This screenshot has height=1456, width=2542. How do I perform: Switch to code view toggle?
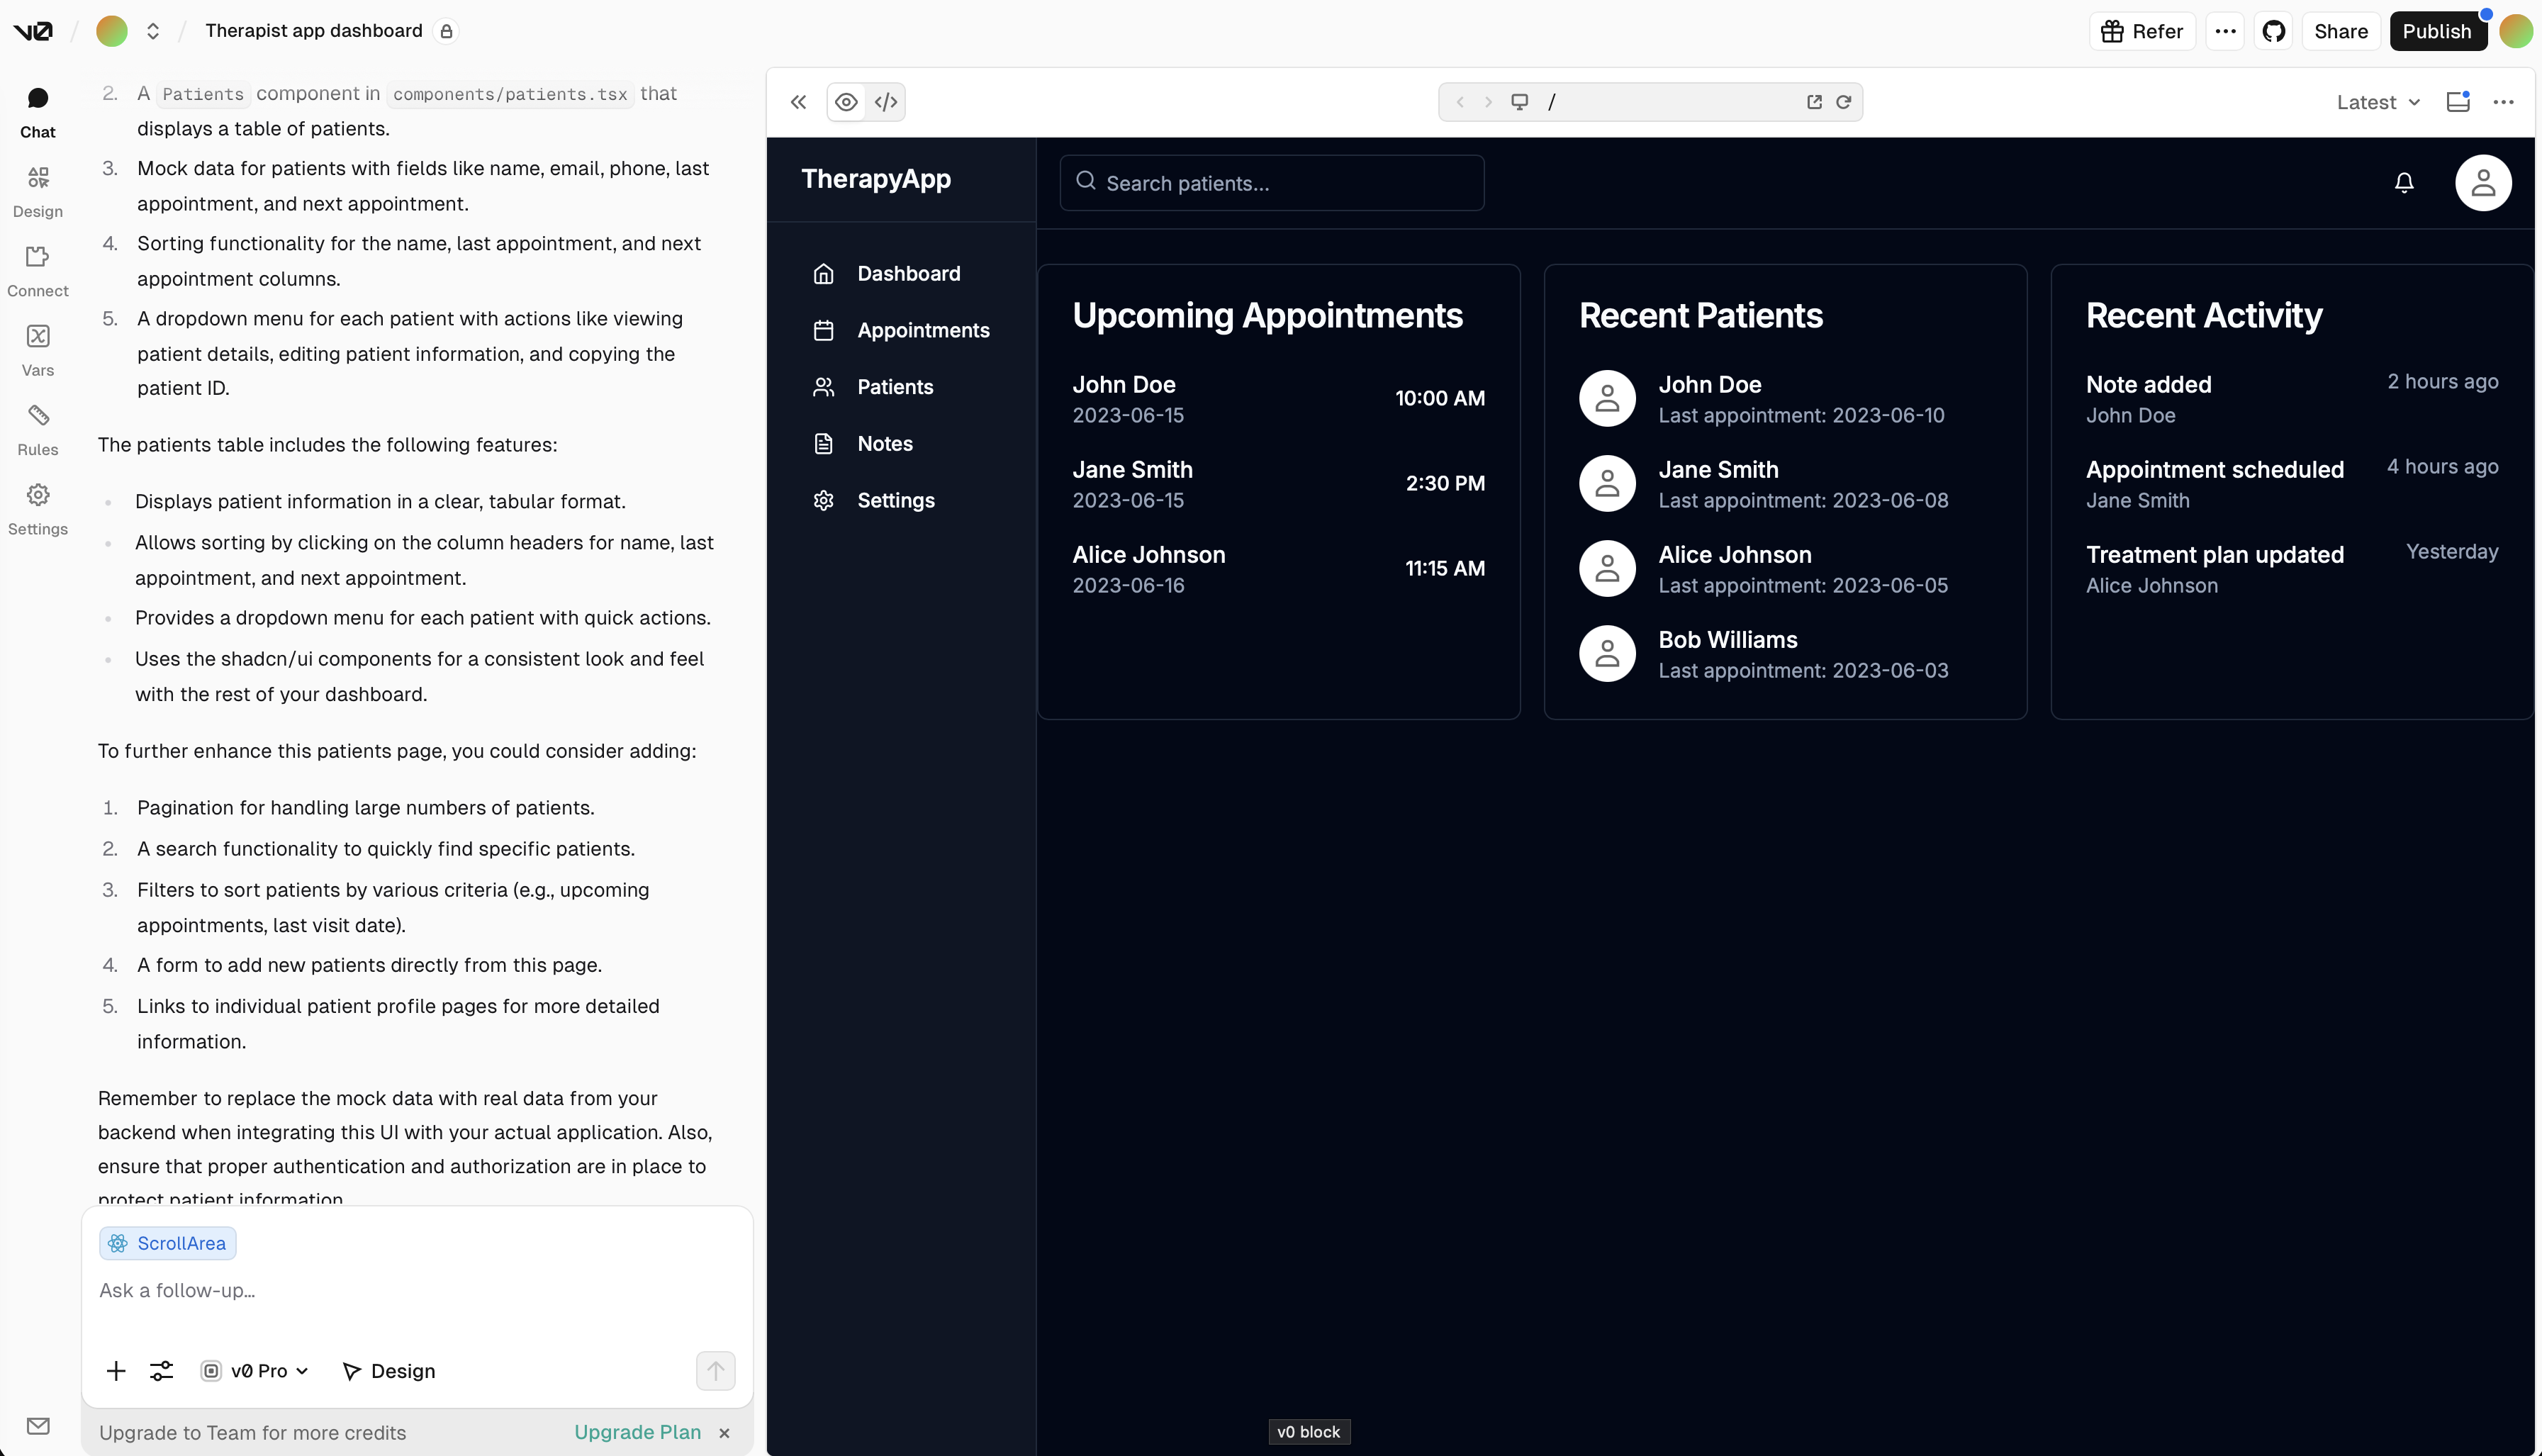pyautogui.click(x=885, y=101)
